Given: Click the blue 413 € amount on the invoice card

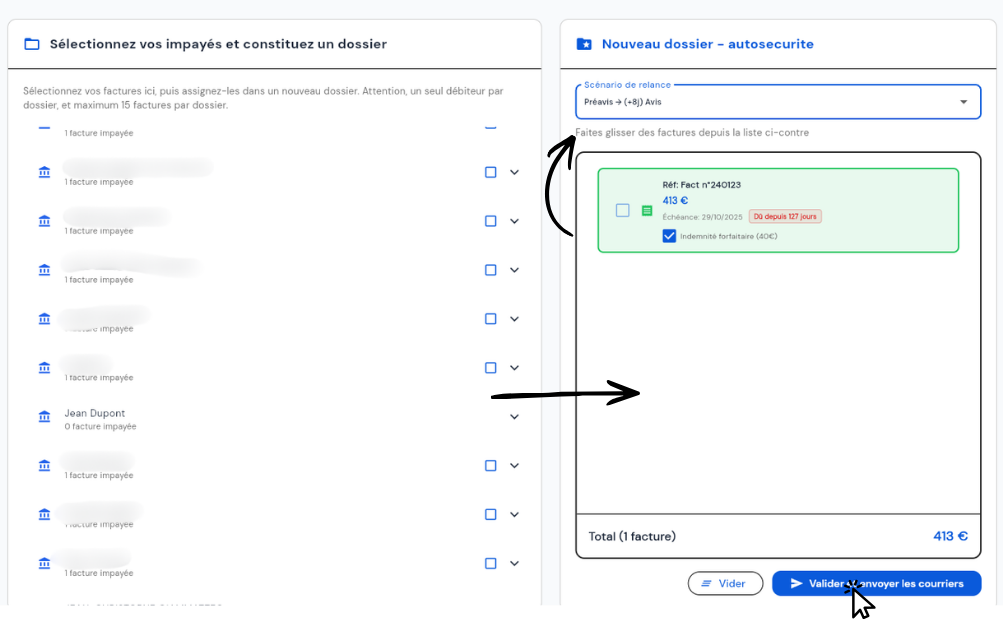Looking at the screenshot, I should click(x=675, y=201).
